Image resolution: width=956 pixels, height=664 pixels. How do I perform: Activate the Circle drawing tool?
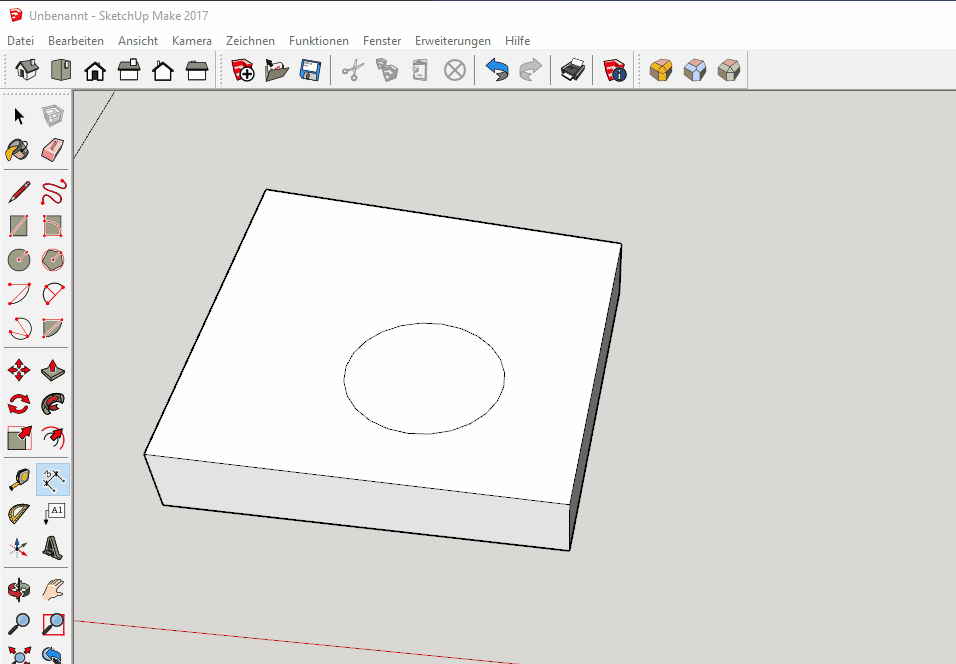pos(18,260)
